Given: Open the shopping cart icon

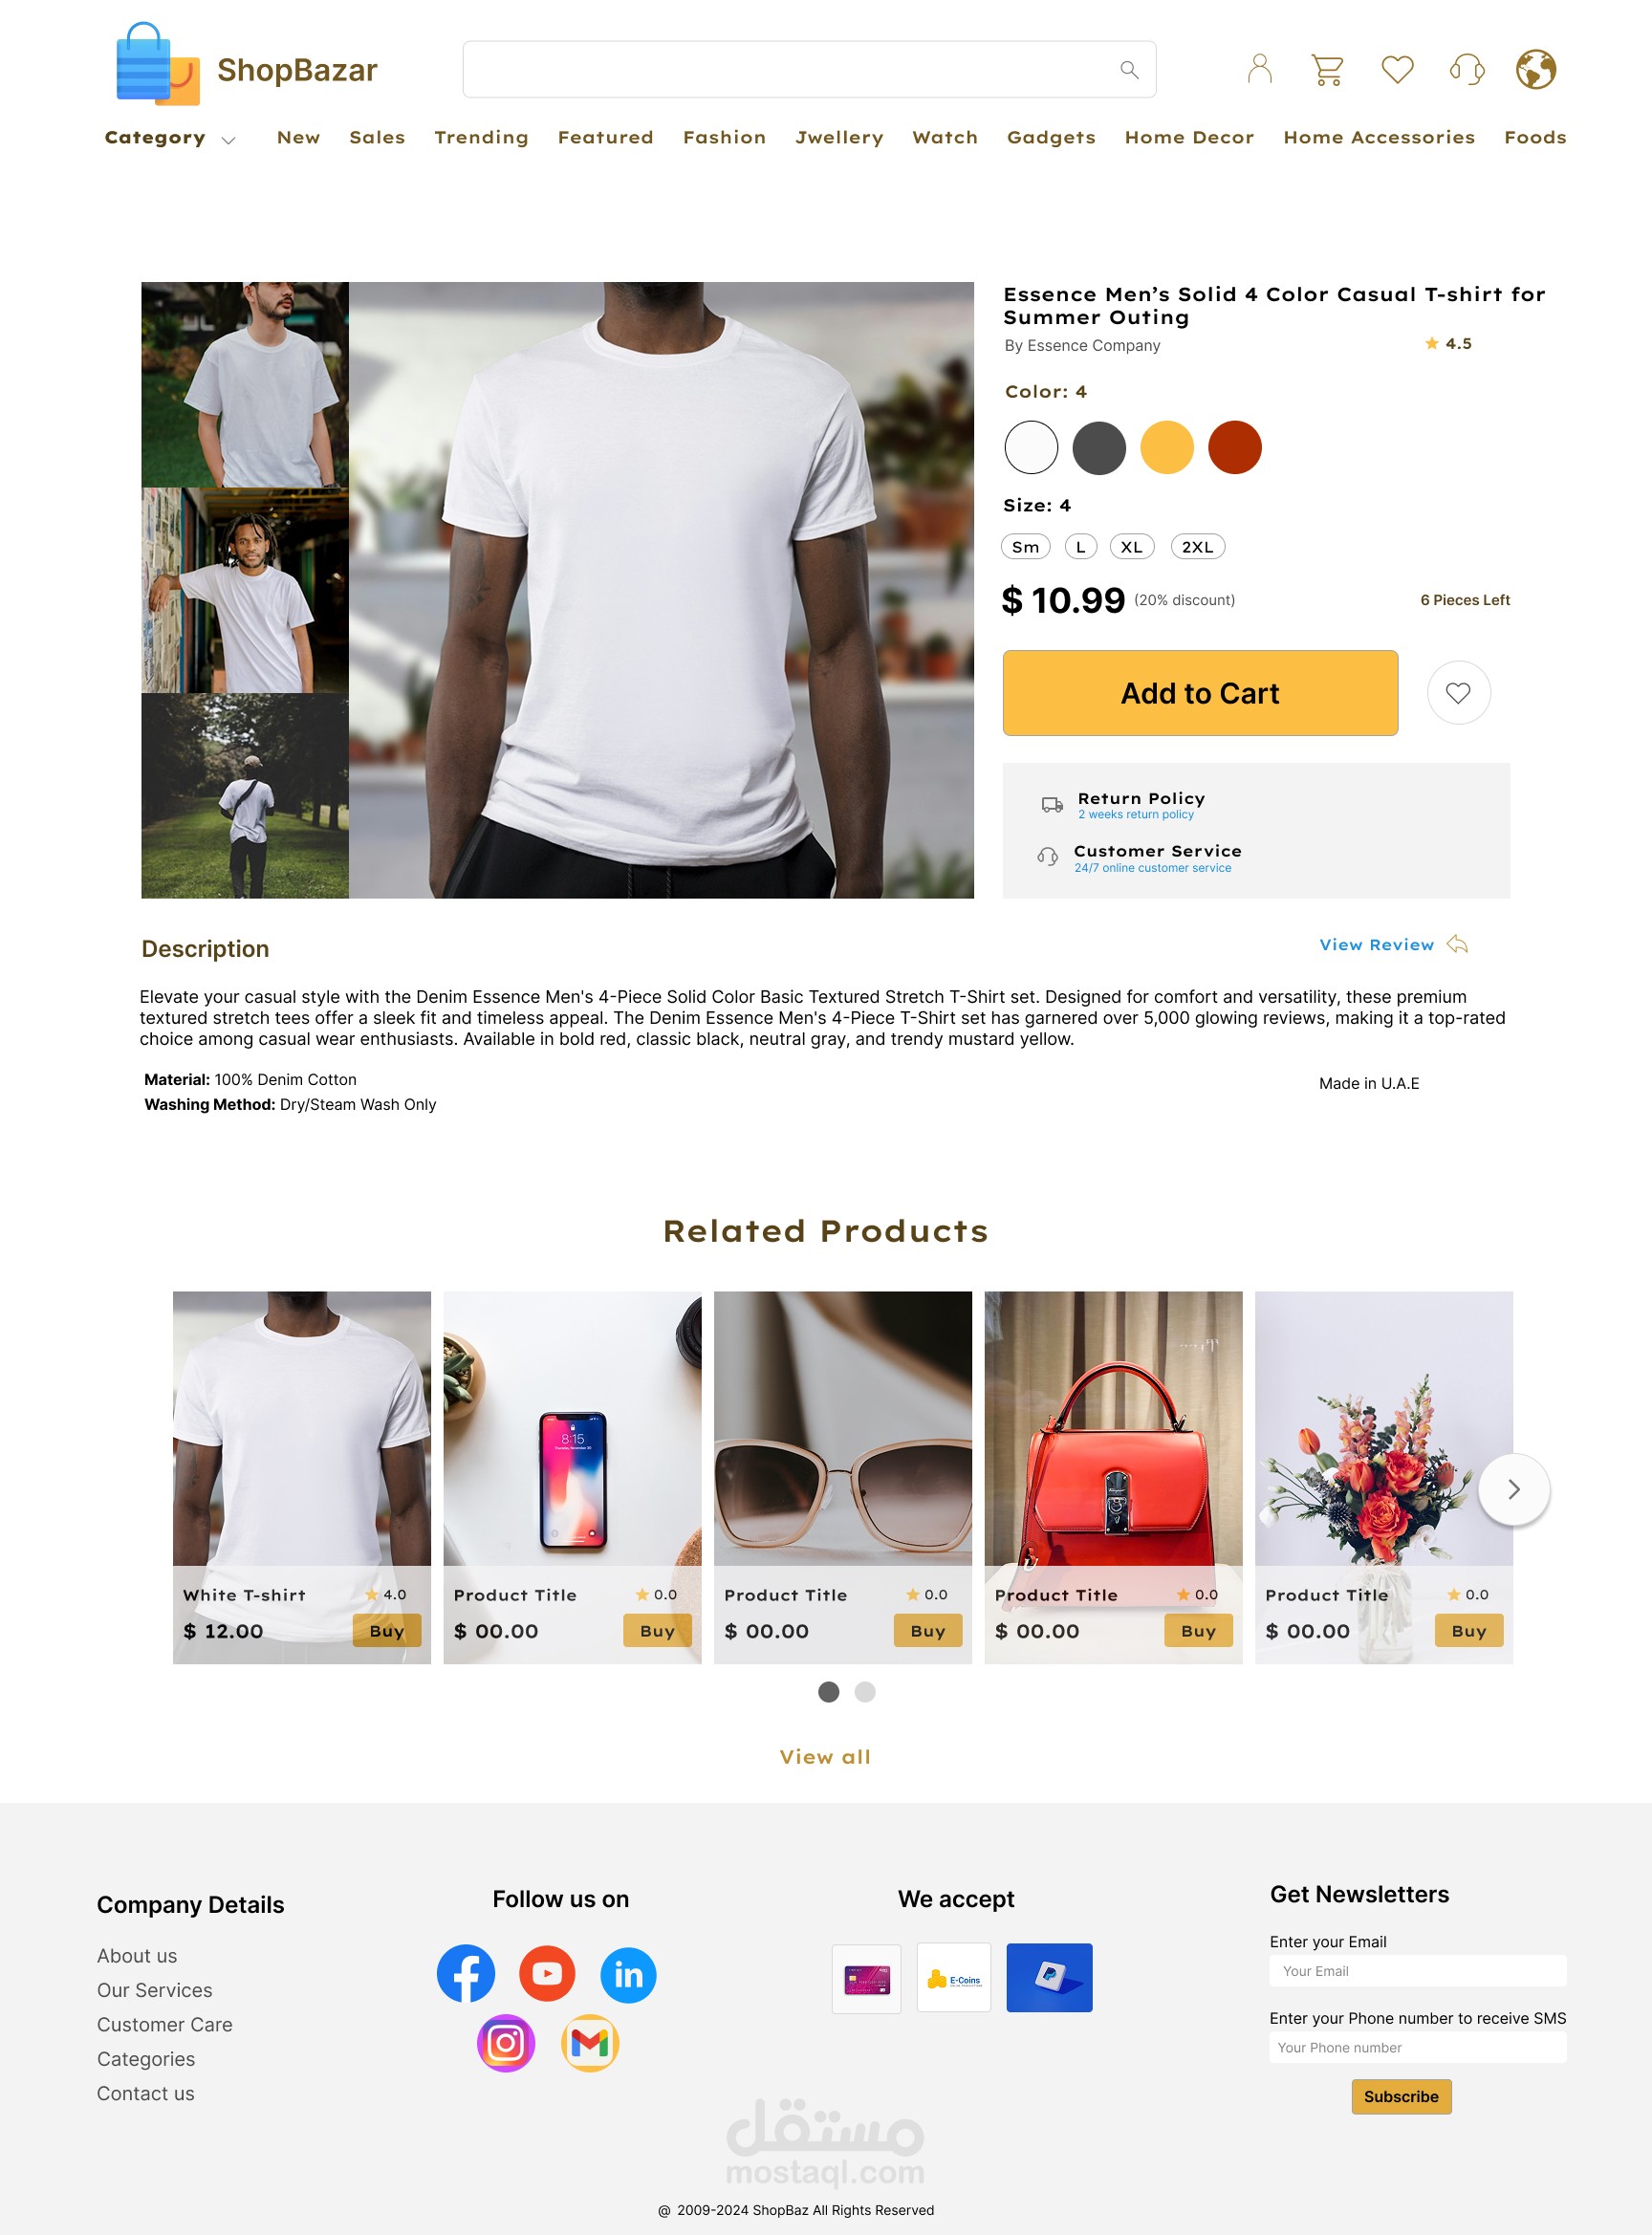Looking at the screenshot, I should click(1327, 69).
